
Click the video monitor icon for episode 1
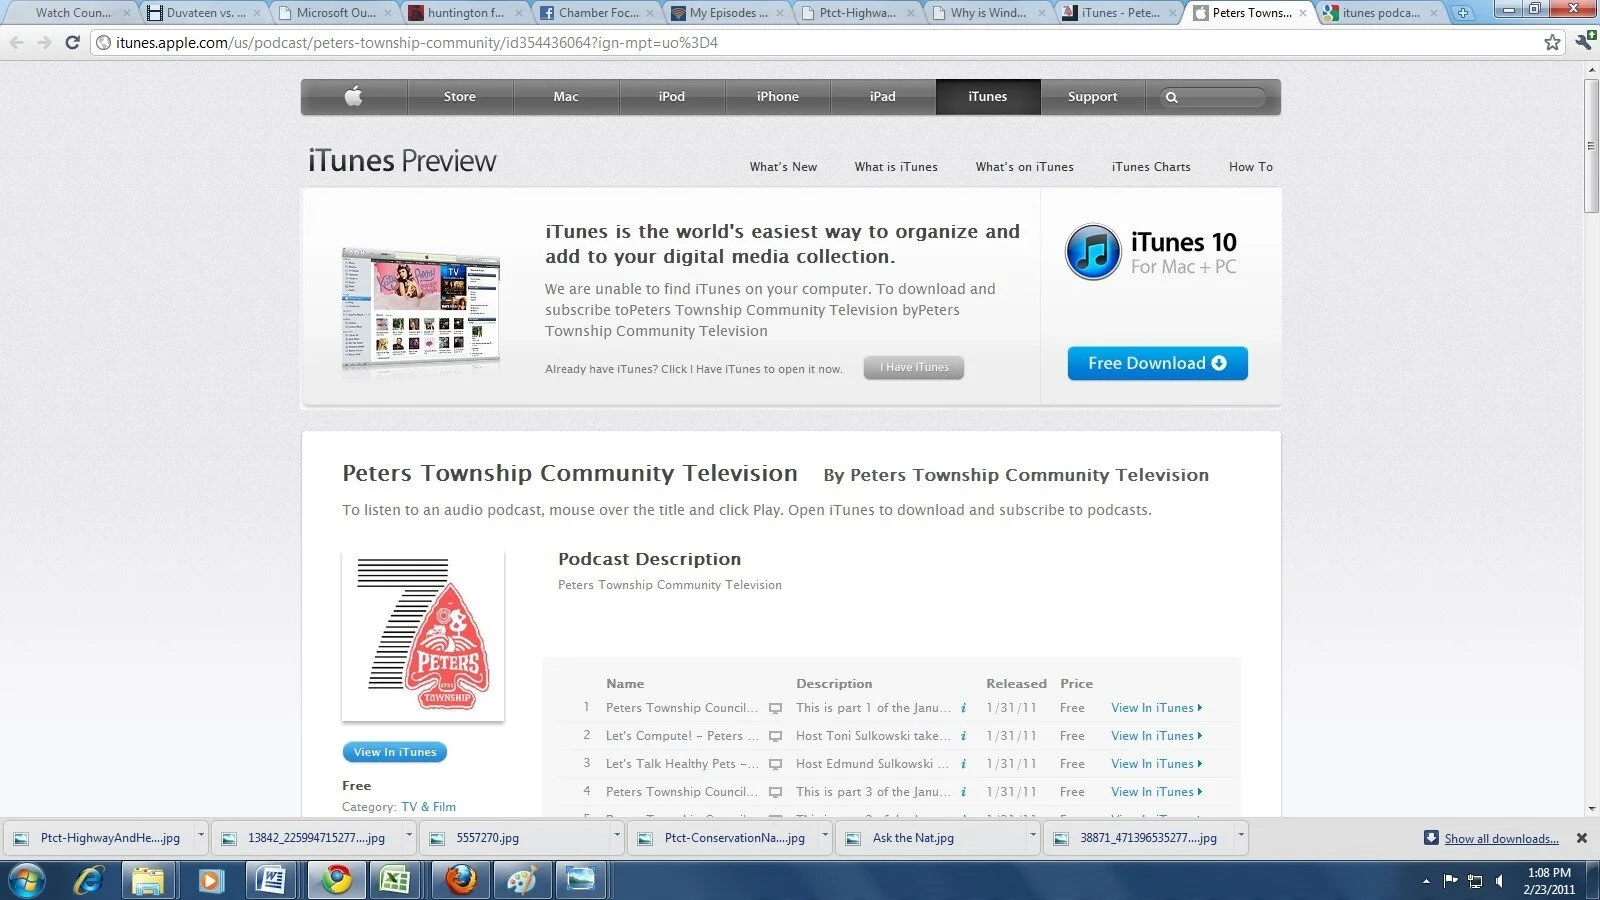point(775,708)
